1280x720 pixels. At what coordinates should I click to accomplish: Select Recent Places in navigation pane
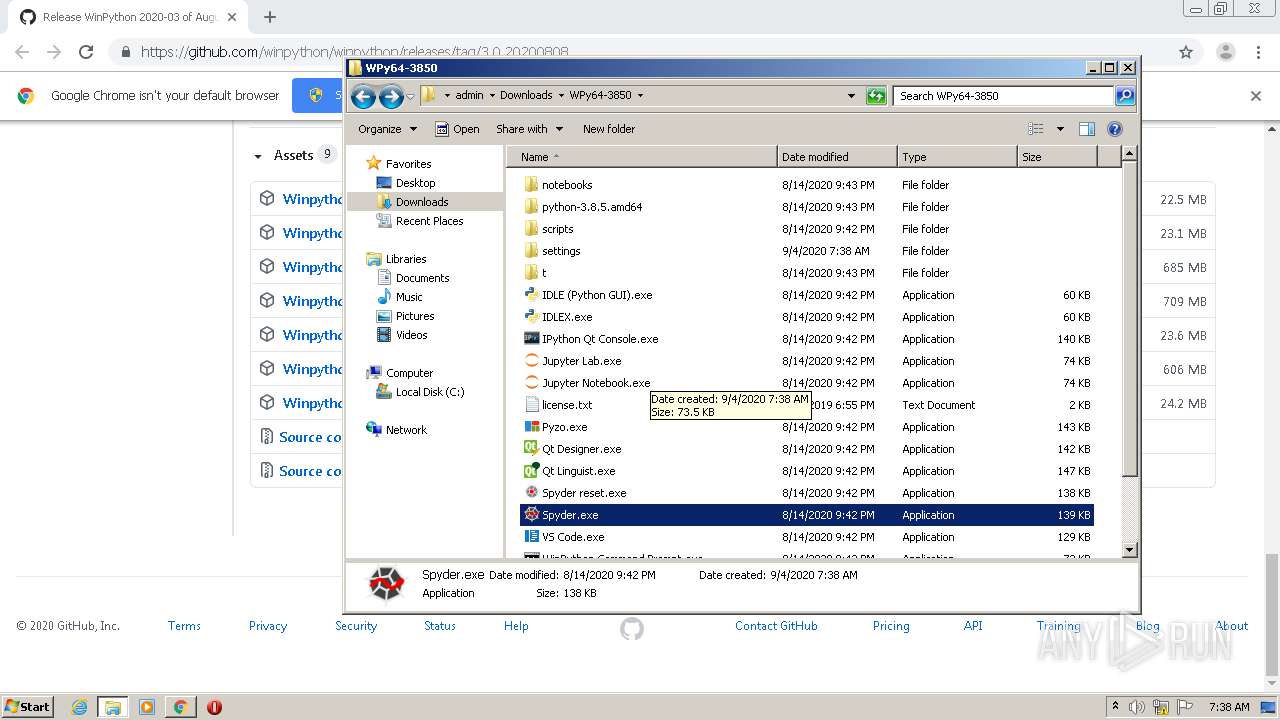pos(429,221)
